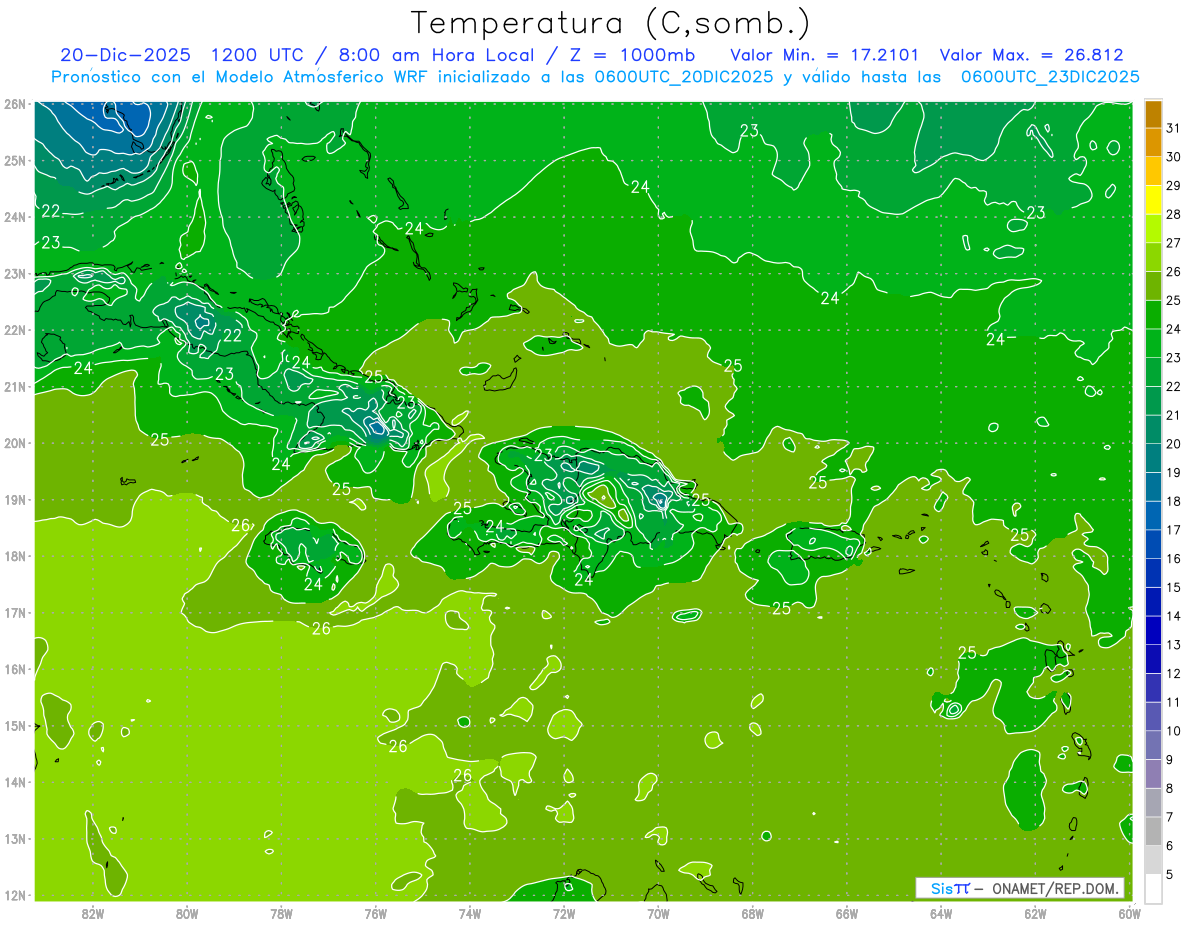
Task: Click the colorbar label "17"
Action: click(1173, 530)
